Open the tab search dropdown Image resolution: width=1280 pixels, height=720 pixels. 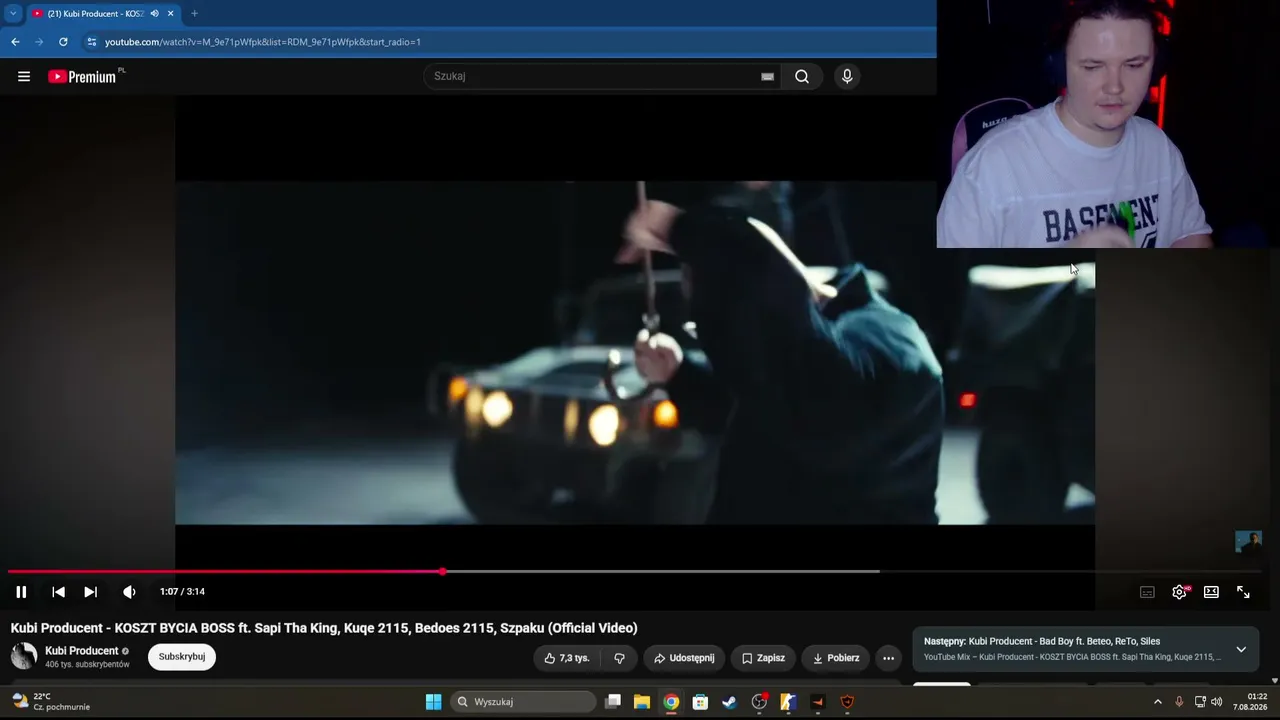tap(13, 14)
